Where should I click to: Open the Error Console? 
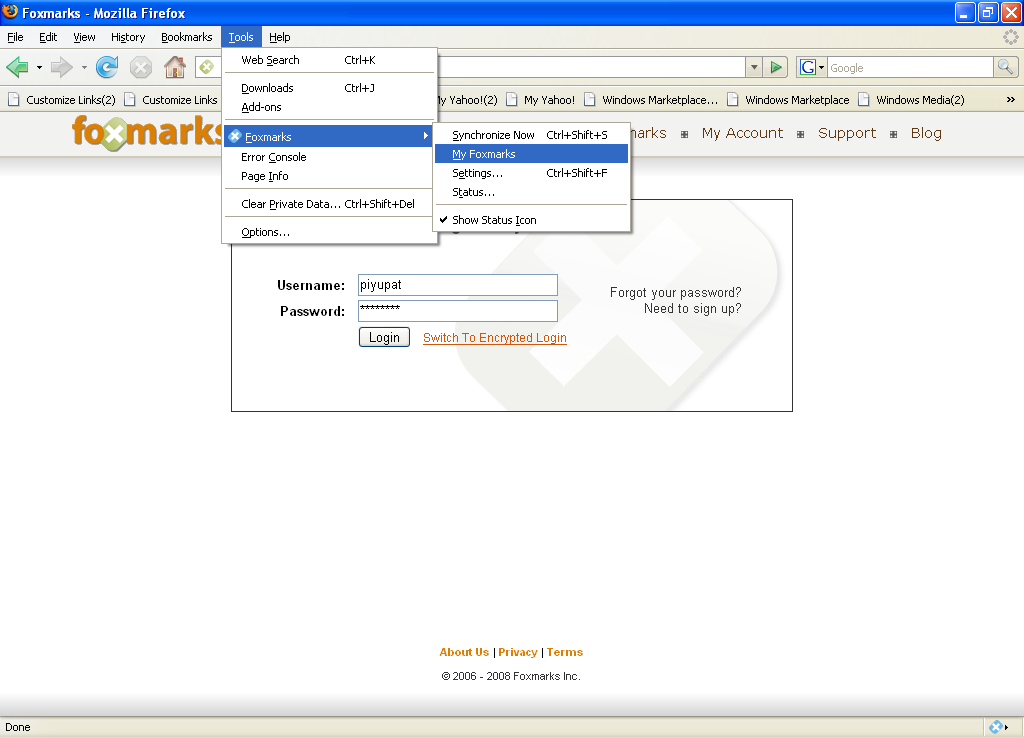[x=328, y=157]
